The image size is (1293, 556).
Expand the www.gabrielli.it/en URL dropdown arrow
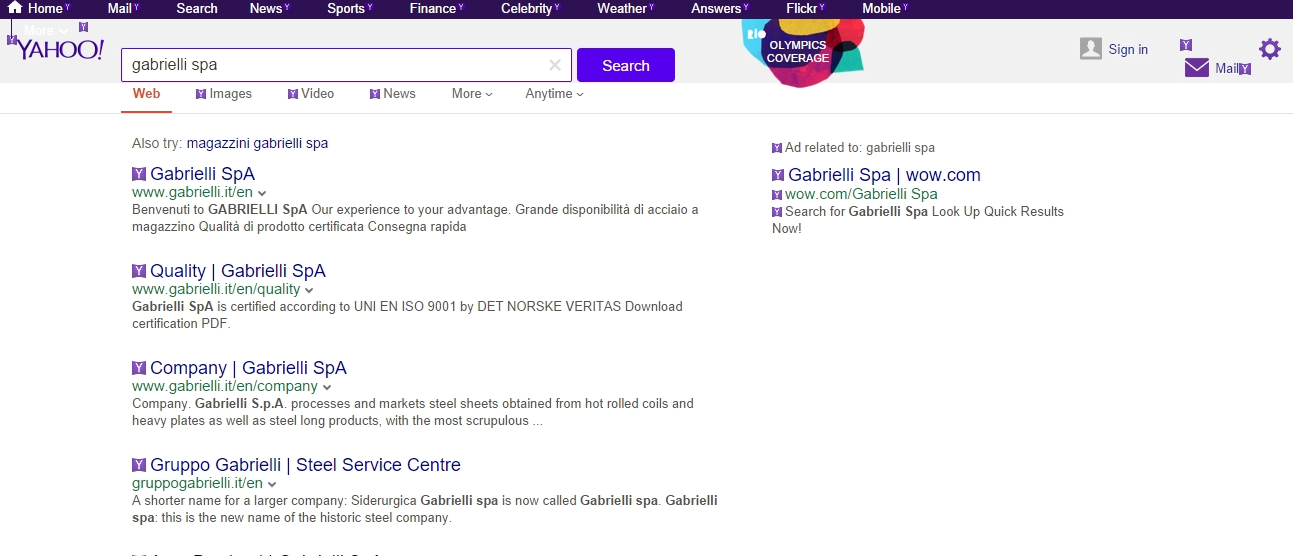click(x=262, y=193)
